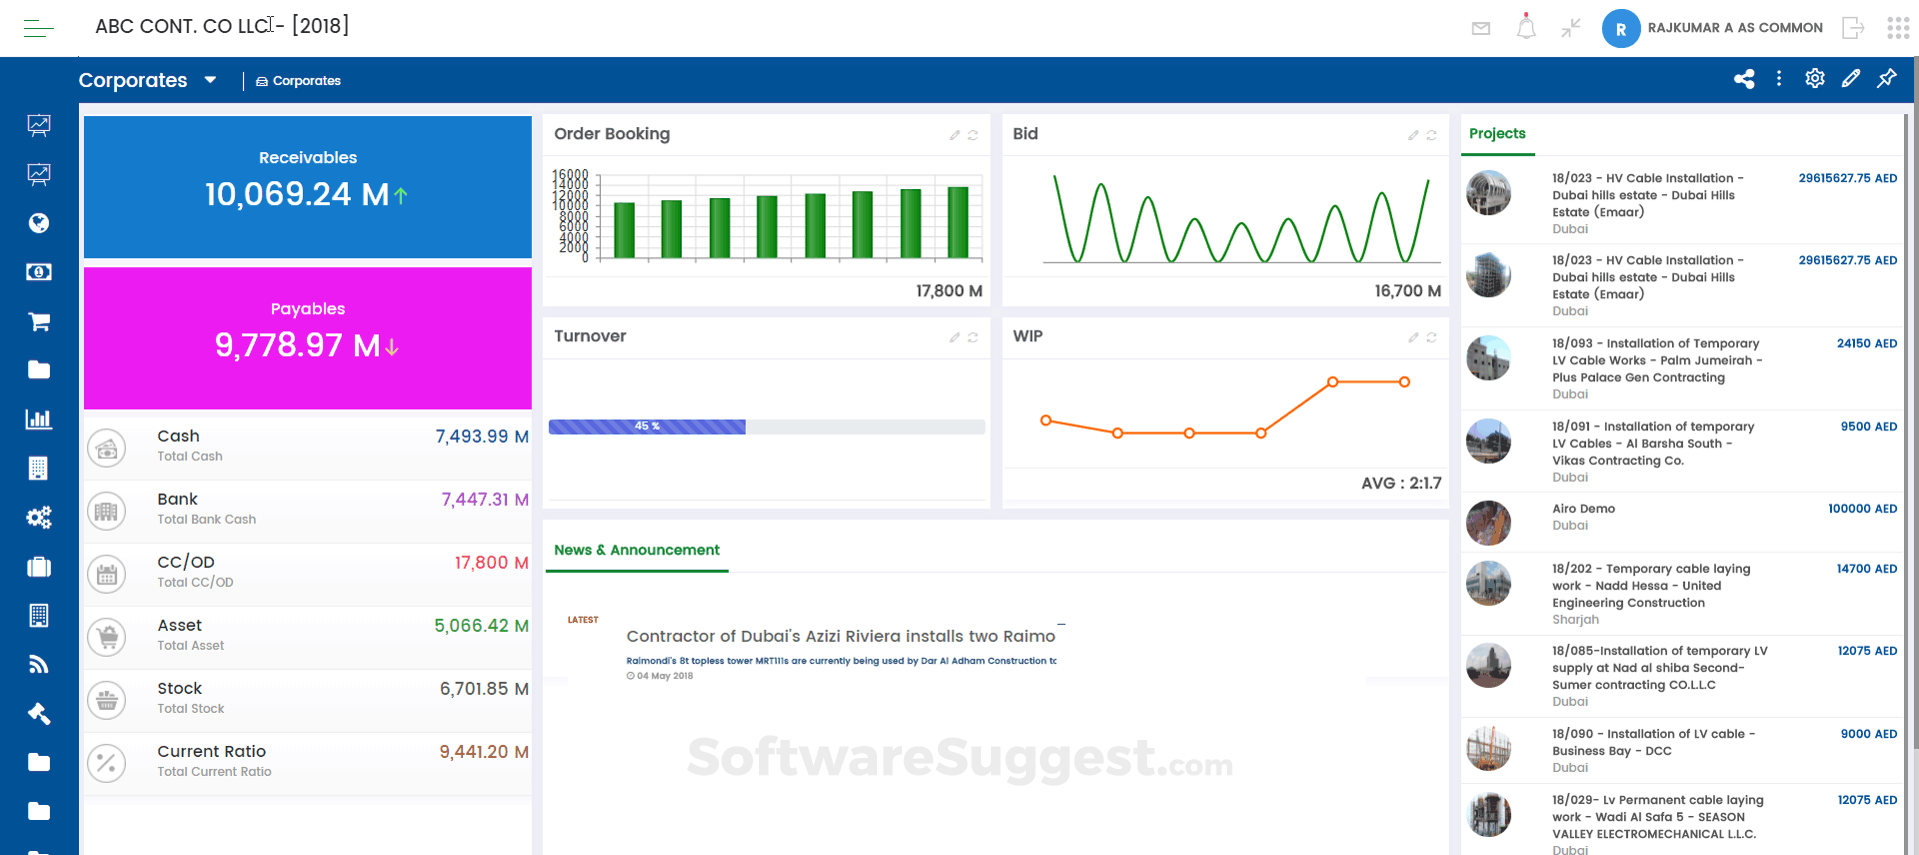Click the share icon in the blue toolbar

point(1744,79)
